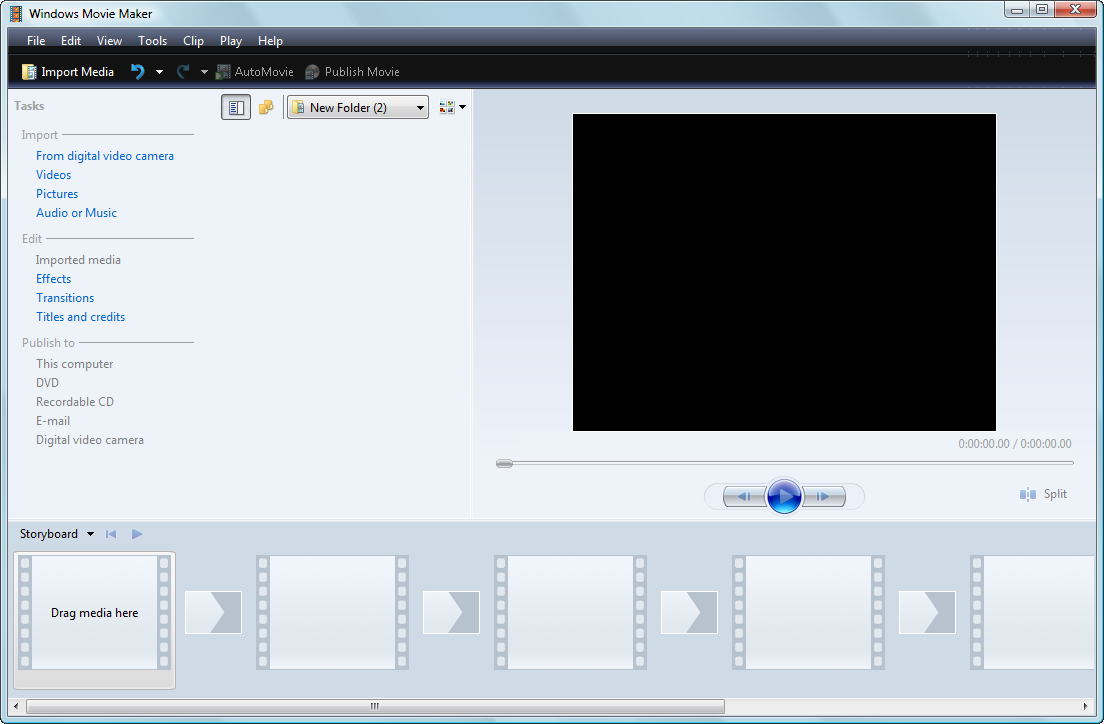This screenshot has width=1104, height=724.
Task: Toggle the Tasks pane view button
Action: pyautogui.click(x=236, y=107)
